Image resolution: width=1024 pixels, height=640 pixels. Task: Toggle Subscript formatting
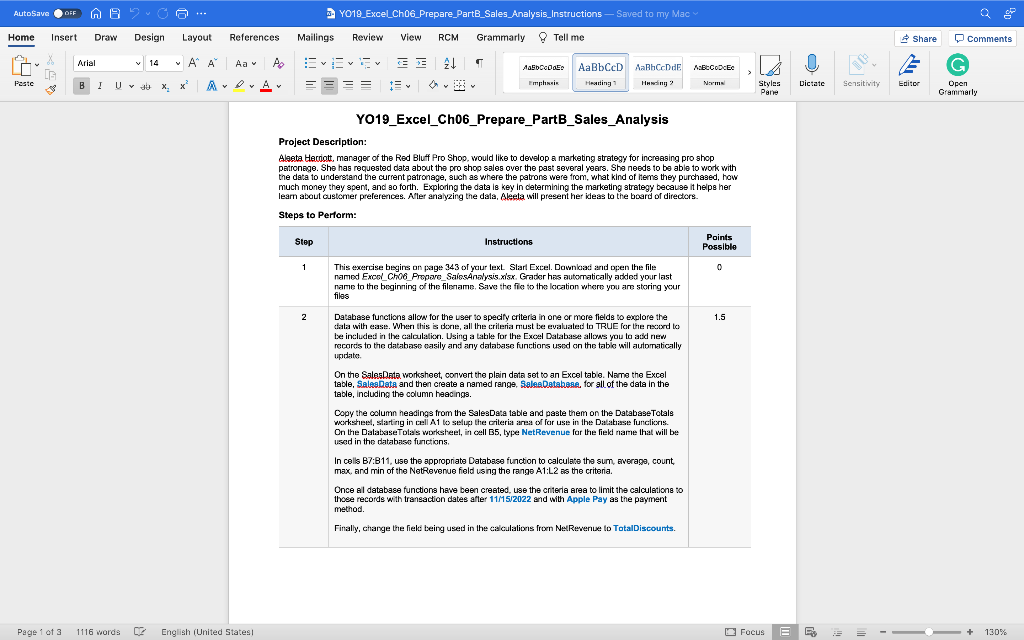click(165, 86)
